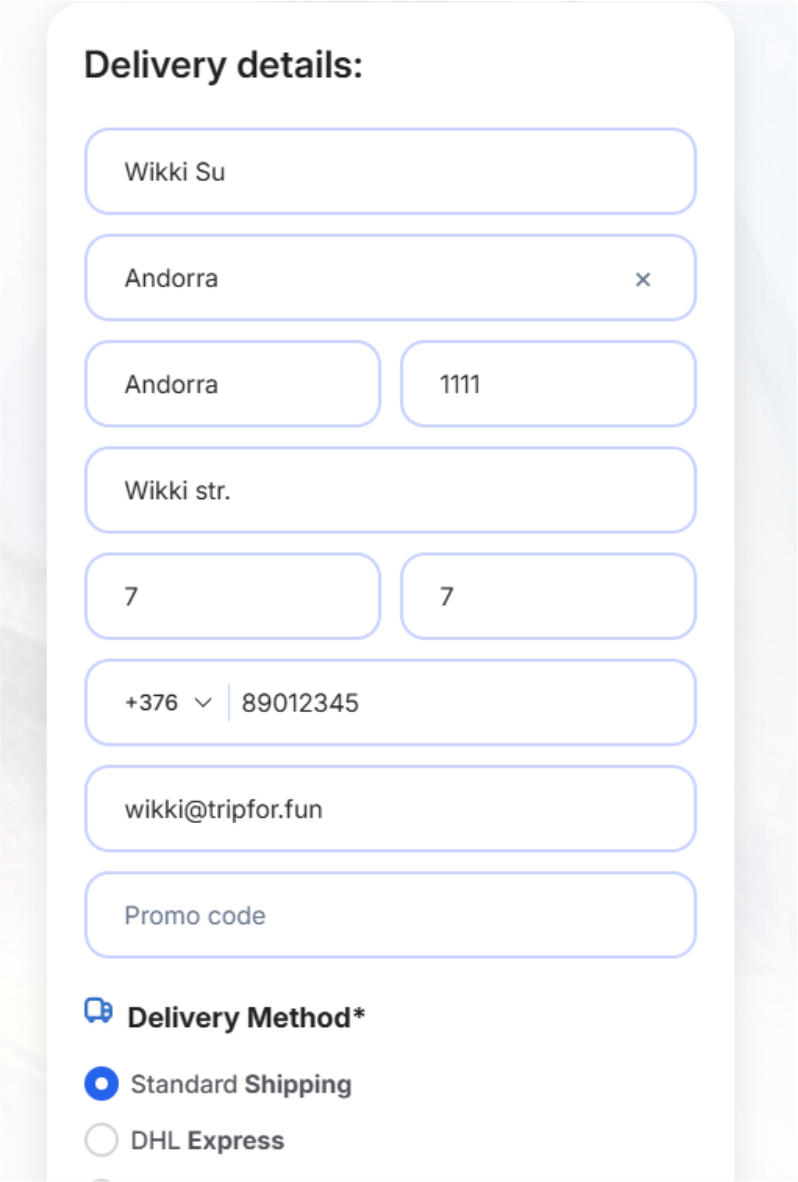Click the Promo code input field

coord(390,915)
